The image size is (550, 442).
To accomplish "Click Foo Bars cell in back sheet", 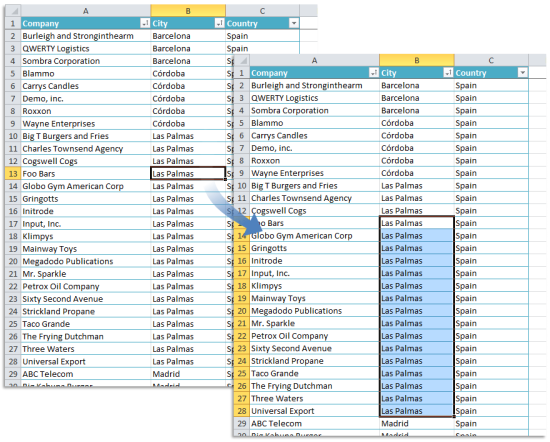I will coord(86,174).
